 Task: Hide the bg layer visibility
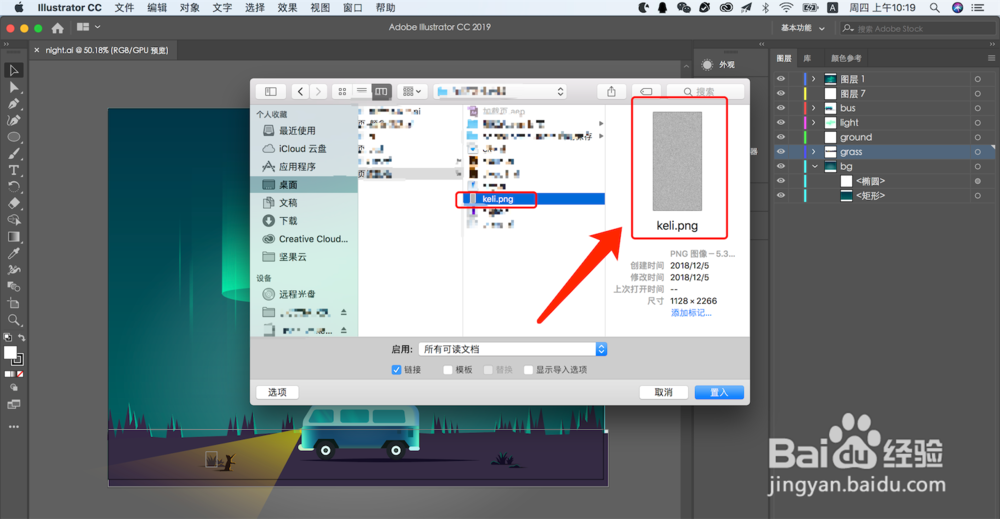click(781, 166)
